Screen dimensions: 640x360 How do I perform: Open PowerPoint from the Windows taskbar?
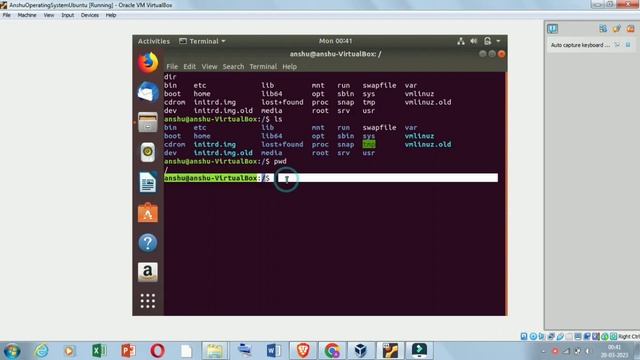click(x=128, y=351)
